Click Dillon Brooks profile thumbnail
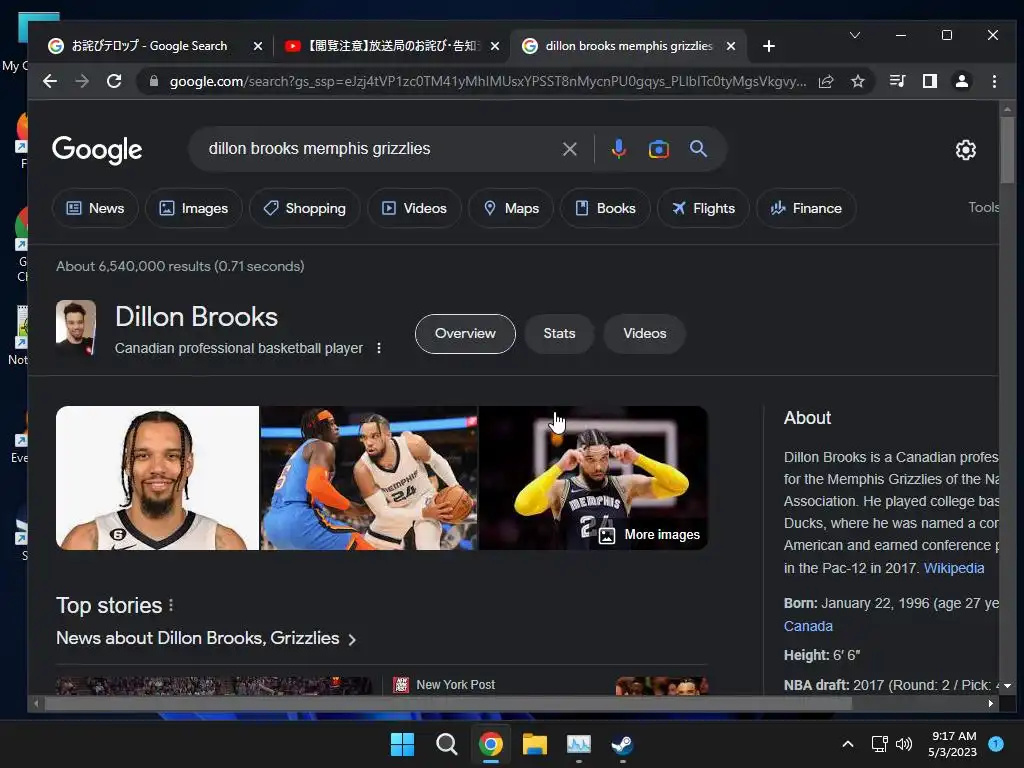 (x=76, y=328)
